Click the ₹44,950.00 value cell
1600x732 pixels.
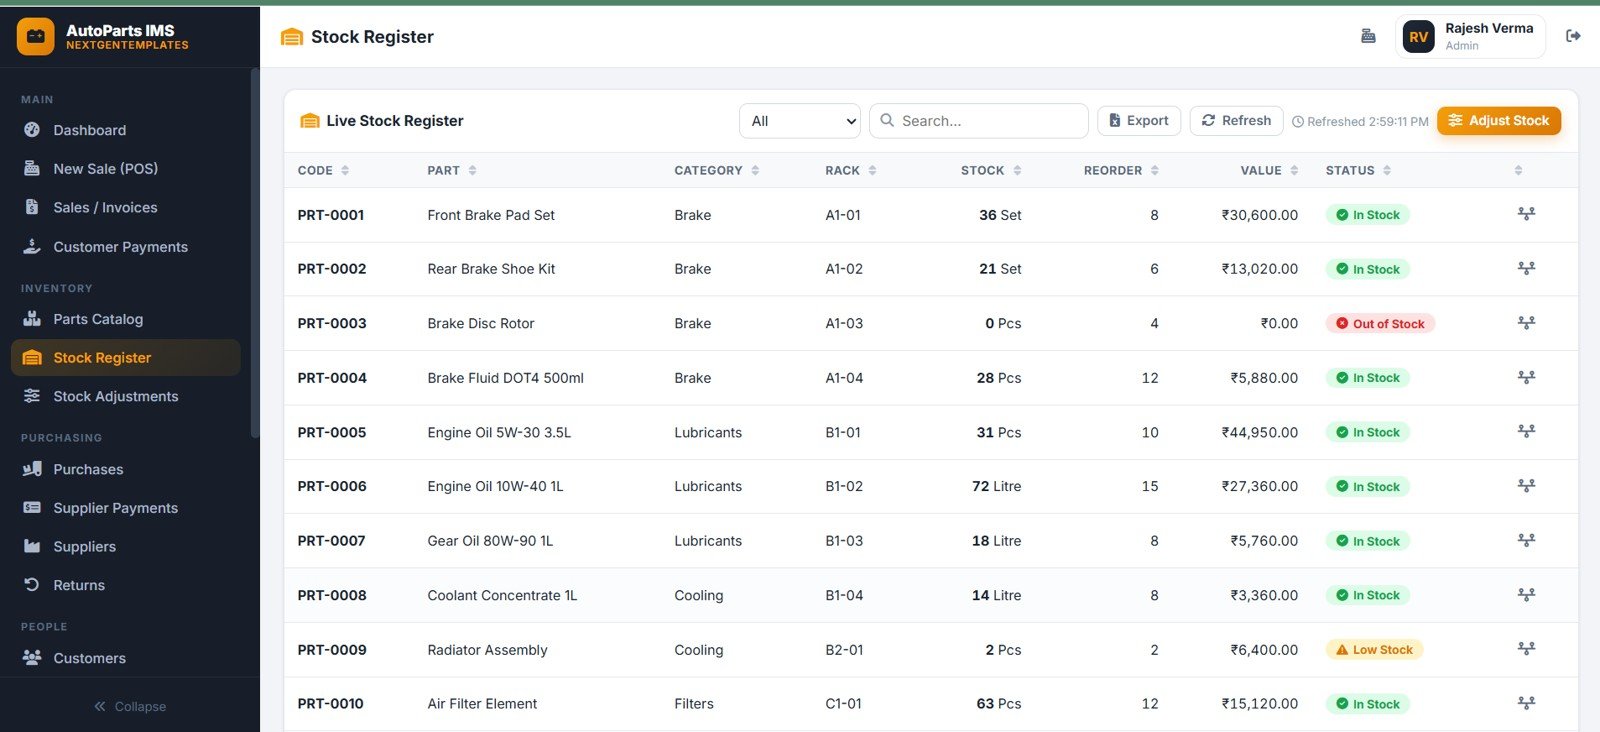[x=1259, y=432]
